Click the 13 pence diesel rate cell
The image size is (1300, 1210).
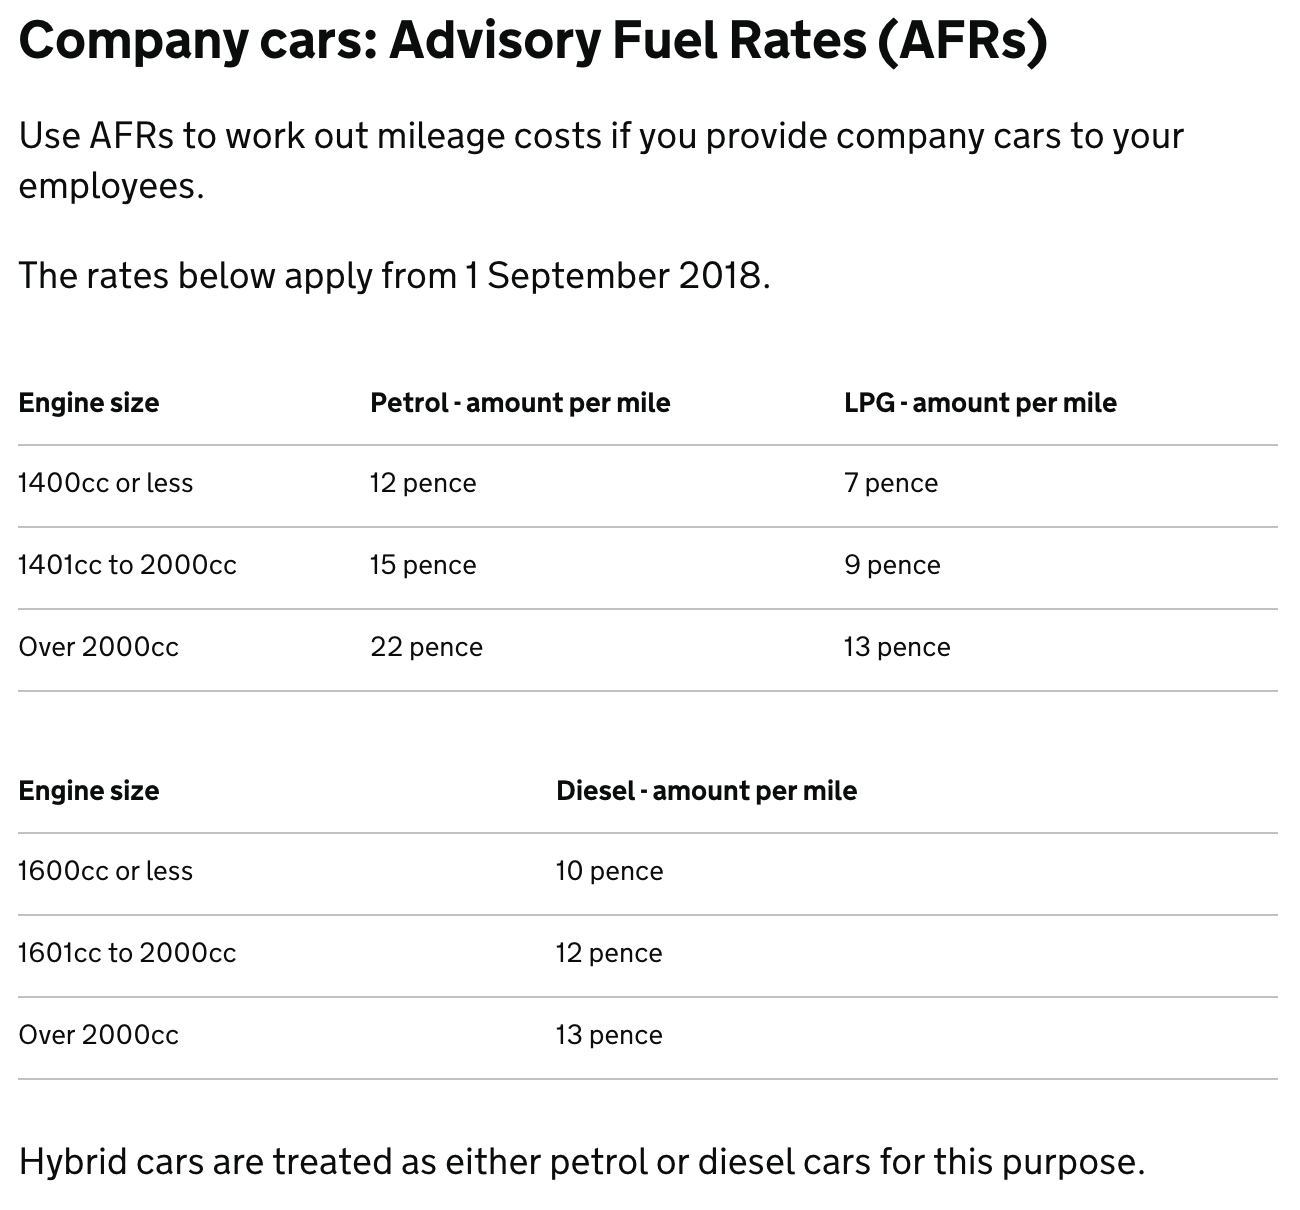(609, 1035)
